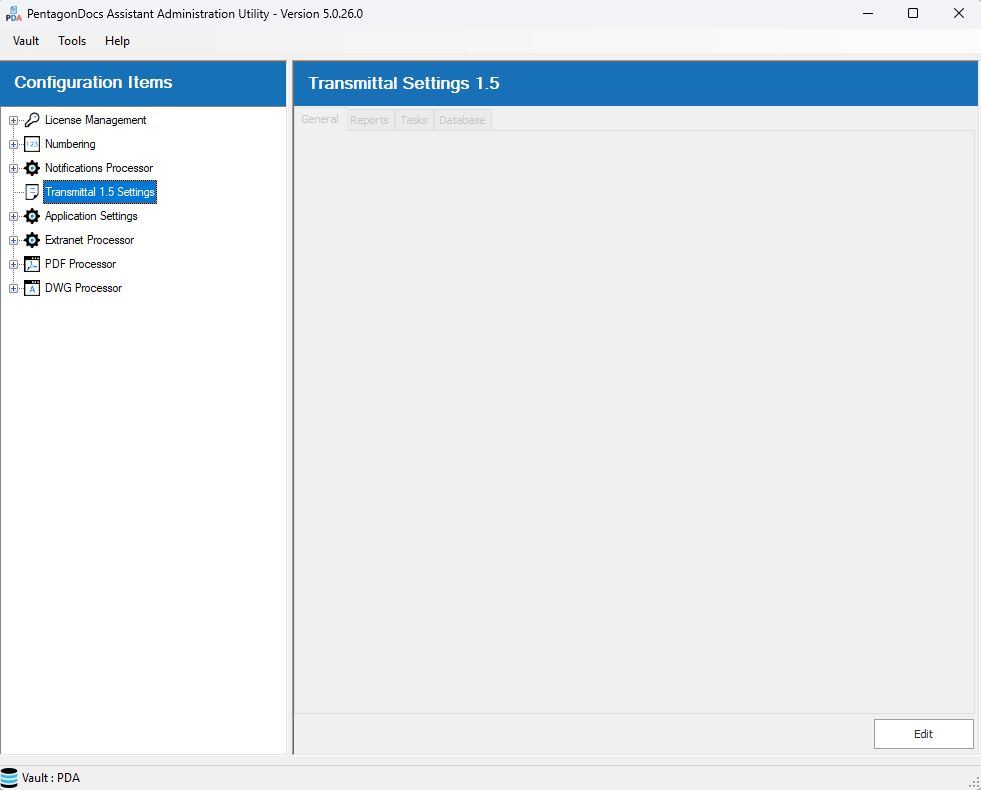
Task: Expand the Notifications Processor node
Action: pyautogui.click(x=13, y=168)
